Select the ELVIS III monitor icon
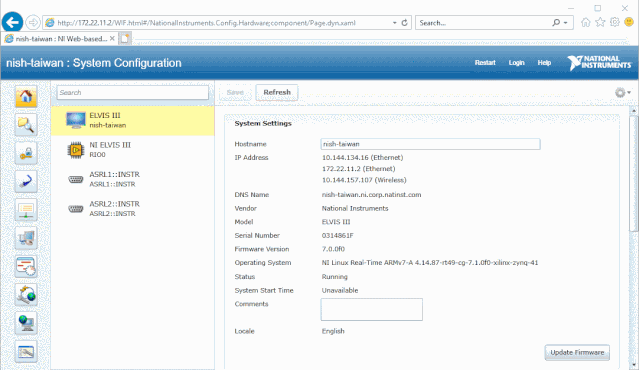 pos(76,120)
